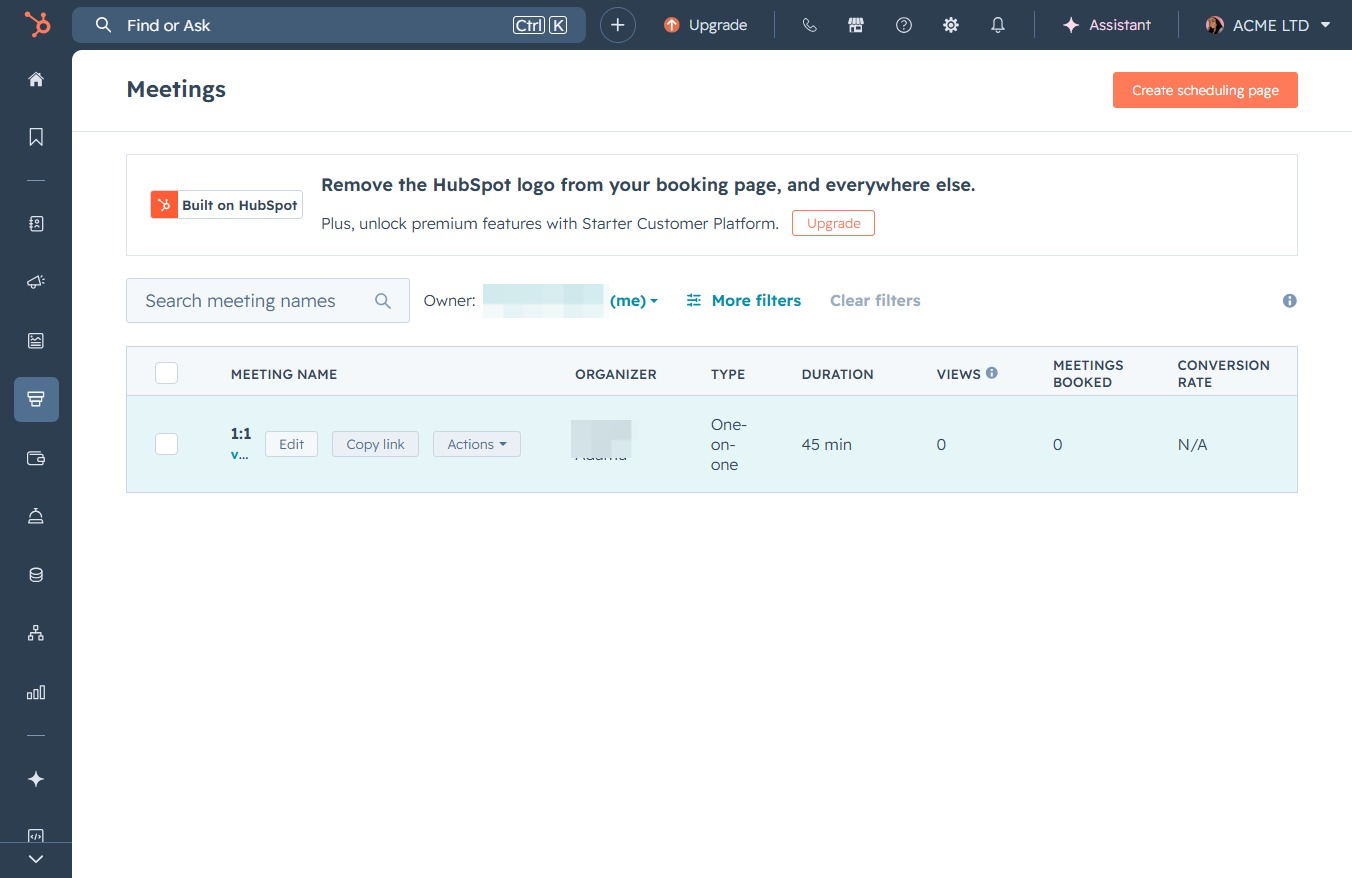Click the Search meeting names field

coord(268,300)
